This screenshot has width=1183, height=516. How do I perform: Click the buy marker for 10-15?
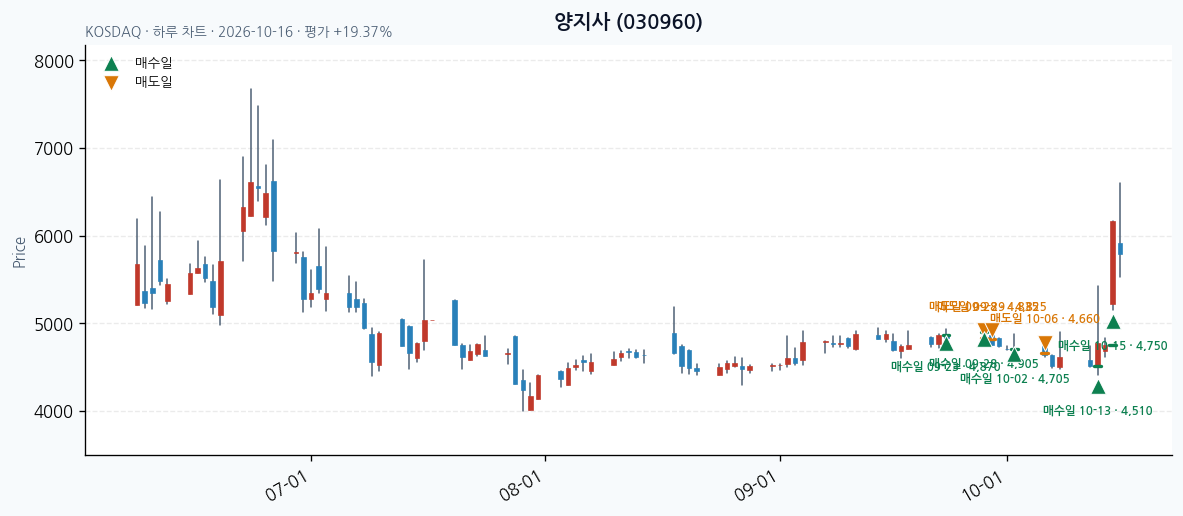pyautogui.click(x=1114, y=322)
